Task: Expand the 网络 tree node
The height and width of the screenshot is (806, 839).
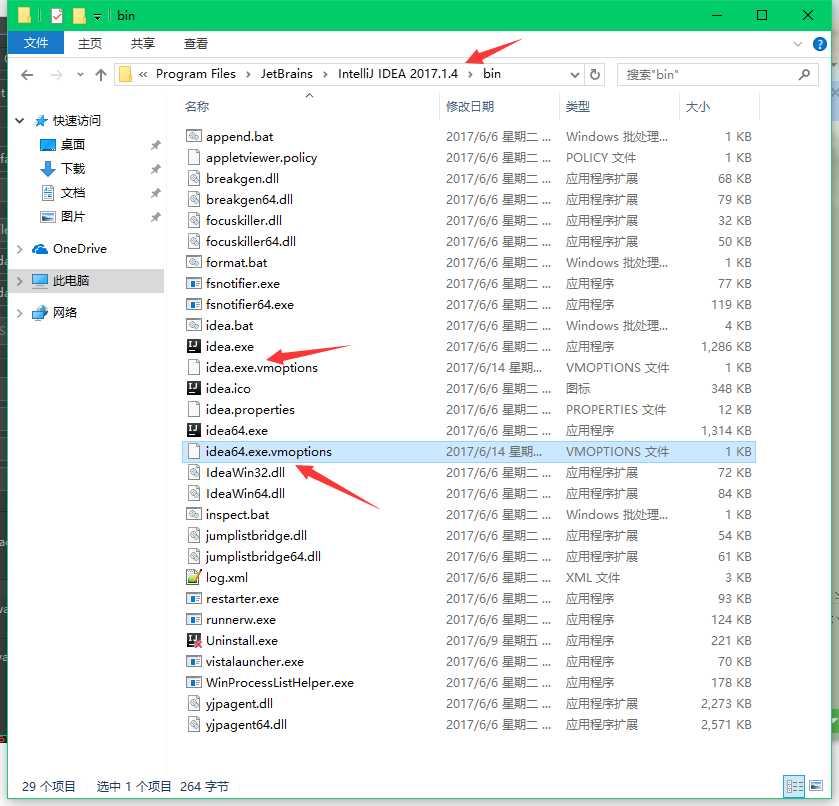Action: [x=20, y=313]
